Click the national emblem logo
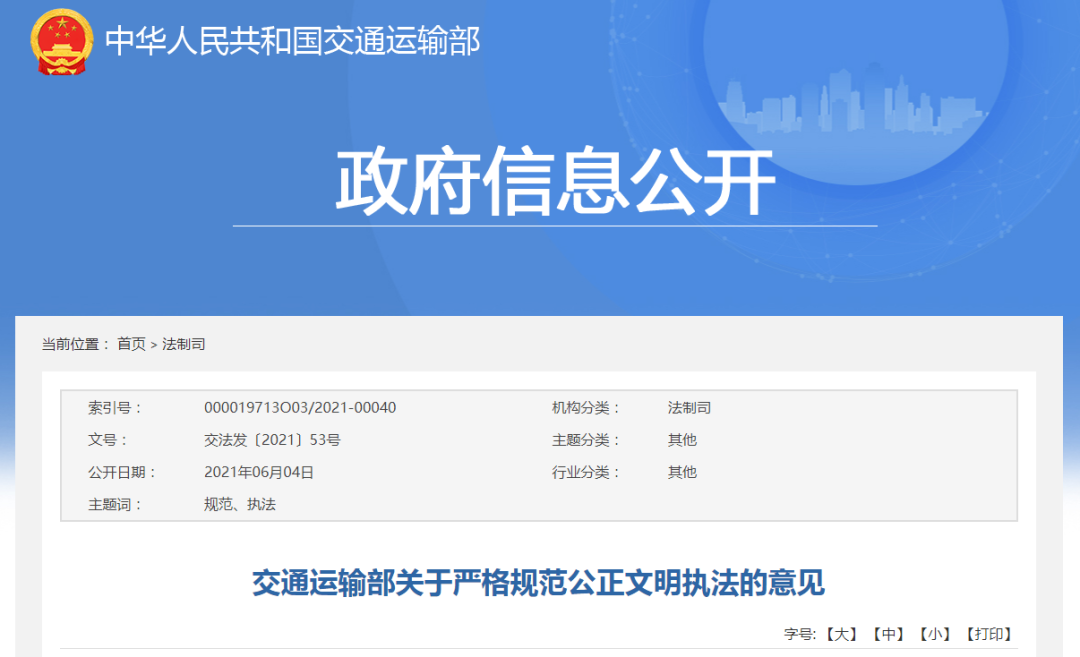 click(61, 42)
